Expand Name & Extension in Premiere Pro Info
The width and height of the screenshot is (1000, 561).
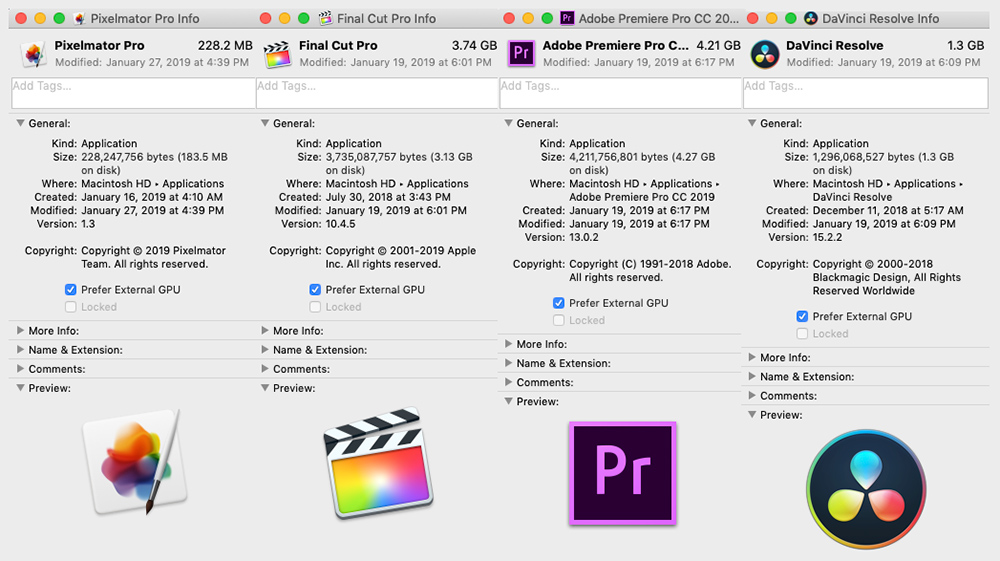[508, 363]
